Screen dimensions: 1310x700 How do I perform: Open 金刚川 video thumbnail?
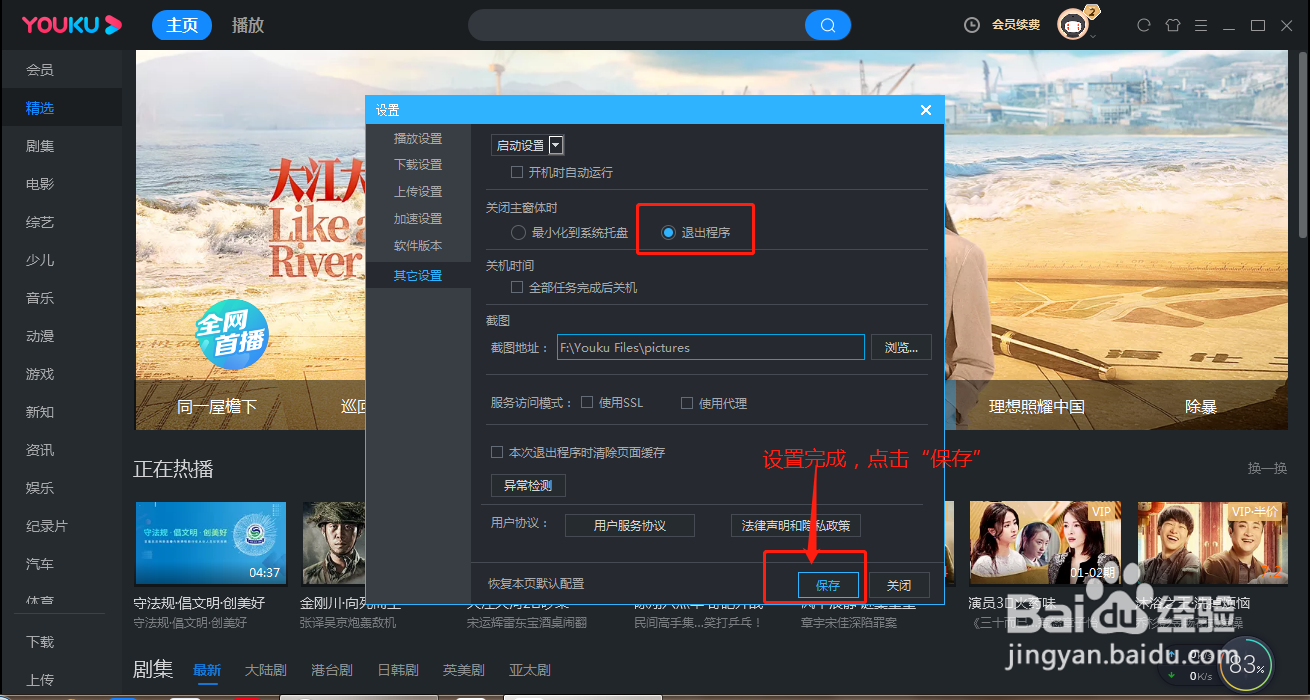tap(333, 543)
